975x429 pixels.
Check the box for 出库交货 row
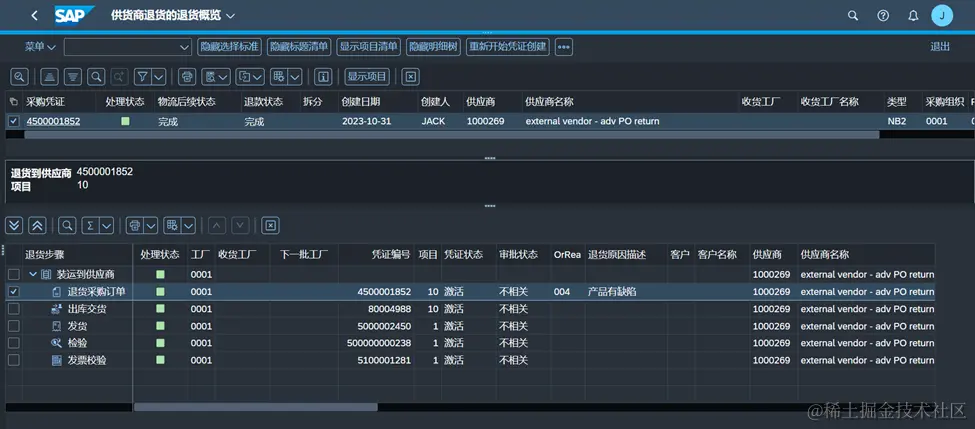click(x=13, y=309)
